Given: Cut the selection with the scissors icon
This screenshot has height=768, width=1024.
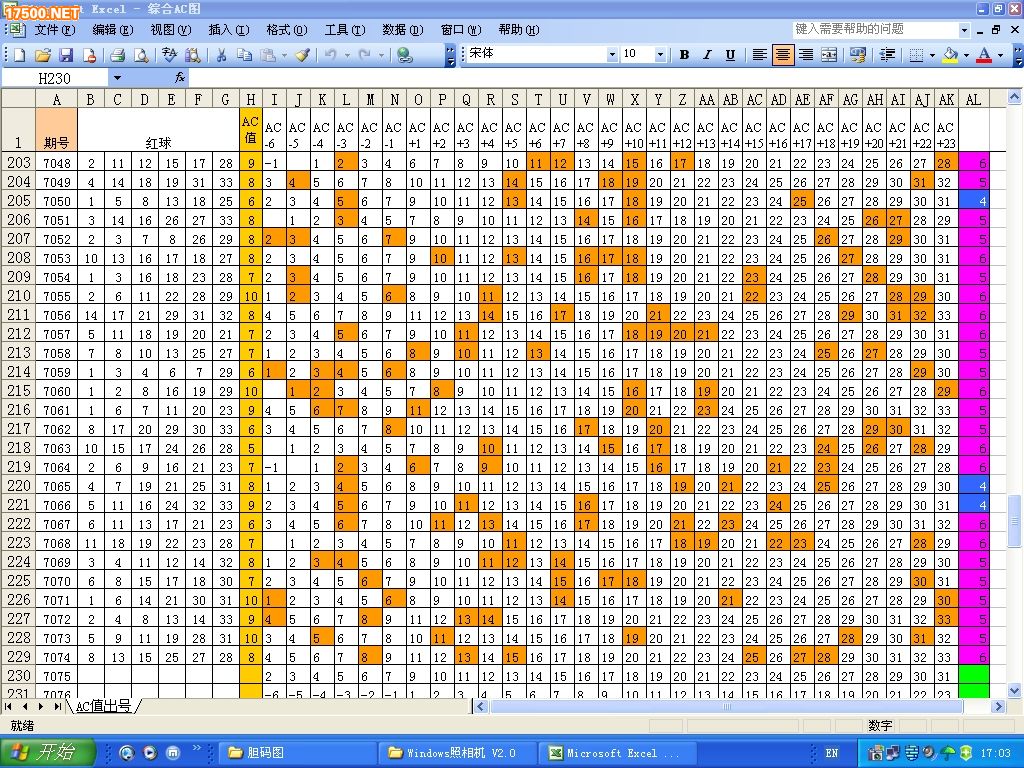Looking at the screenshot, I should (221, 56).
